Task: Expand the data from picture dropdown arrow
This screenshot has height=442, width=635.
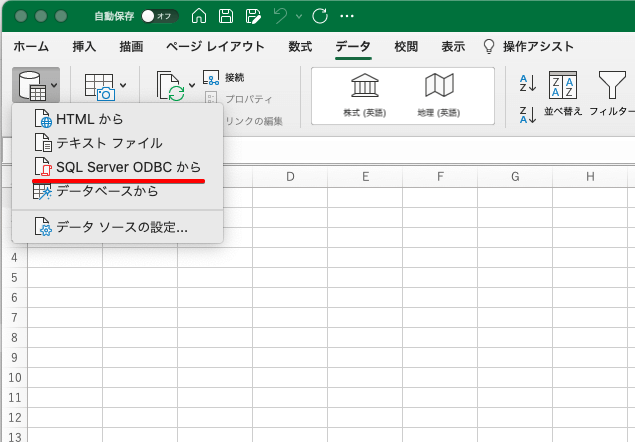Action: [123, 85]
